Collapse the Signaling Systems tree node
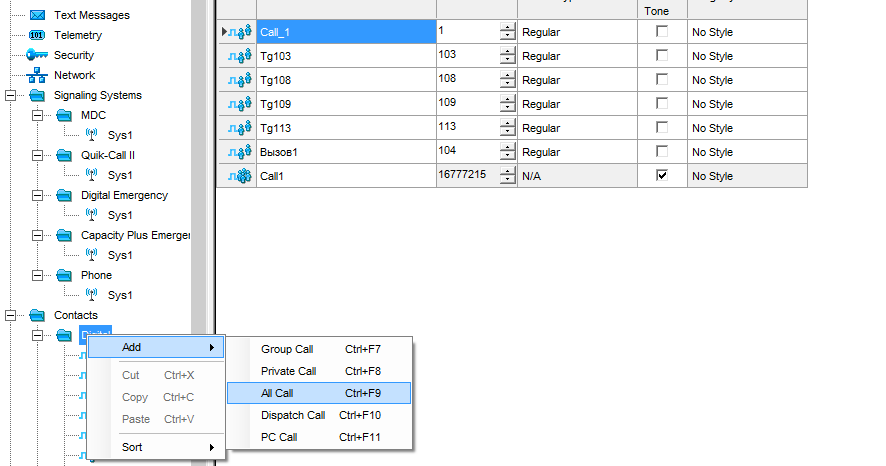 click(11, 96)
